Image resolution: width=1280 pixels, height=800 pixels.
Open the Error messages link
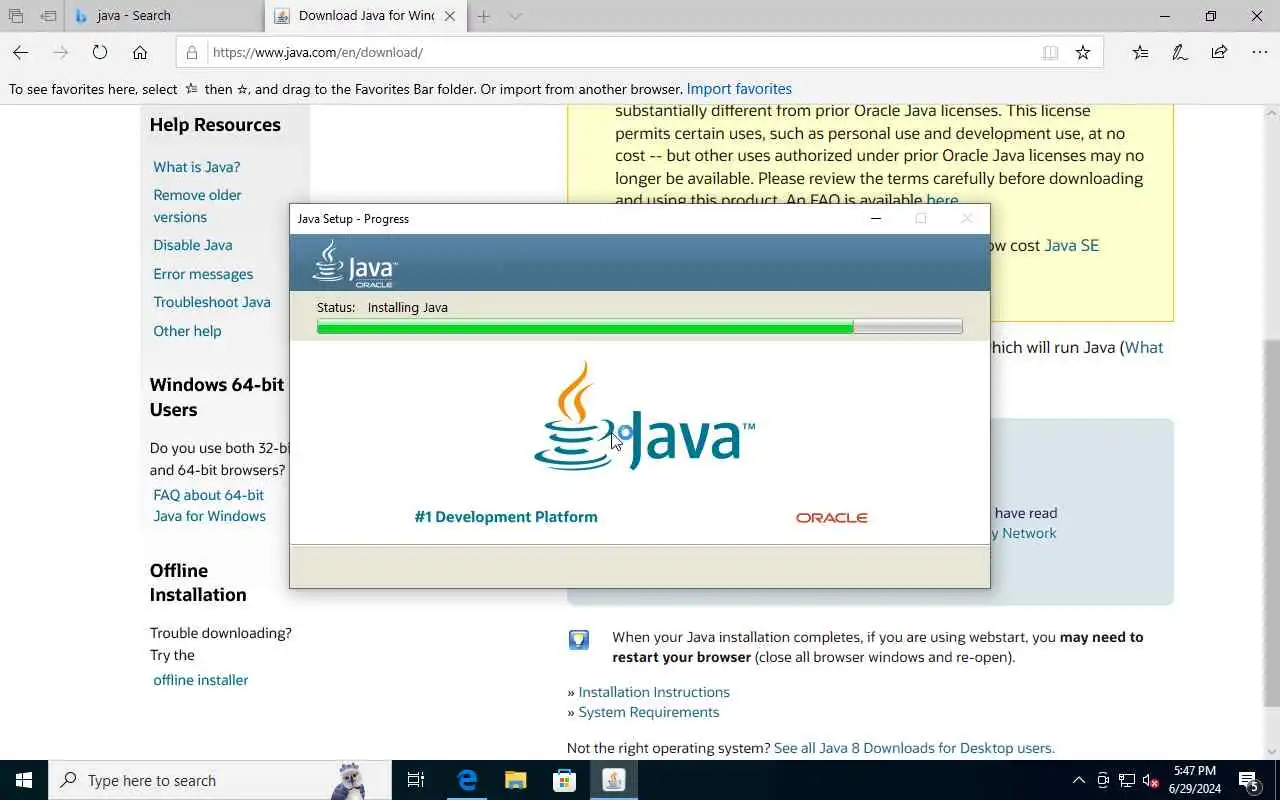pos(203,274)
